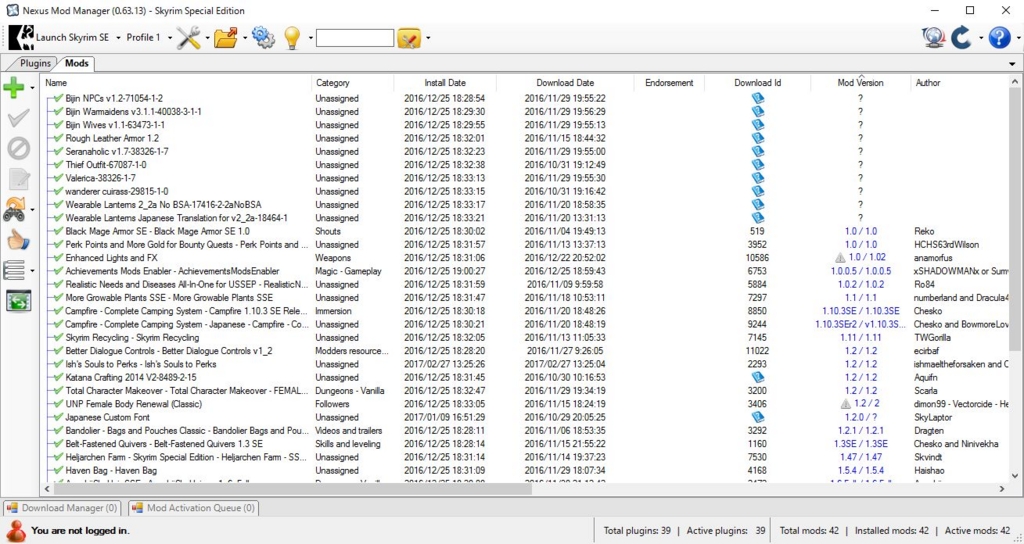1024x544 pixels.
Task: Open the Launch Skyrim SE dropdown arrow
Action: pos(118,38)
